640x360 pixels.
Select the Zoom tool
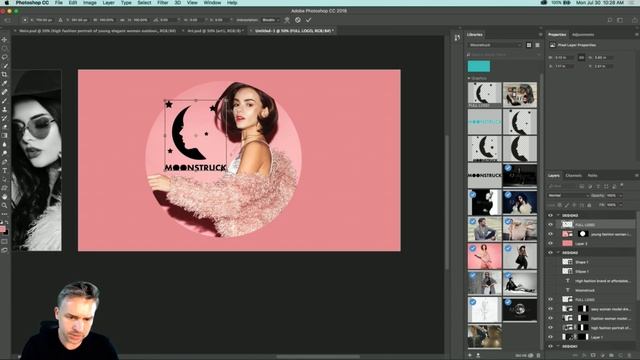coord(4,205)
